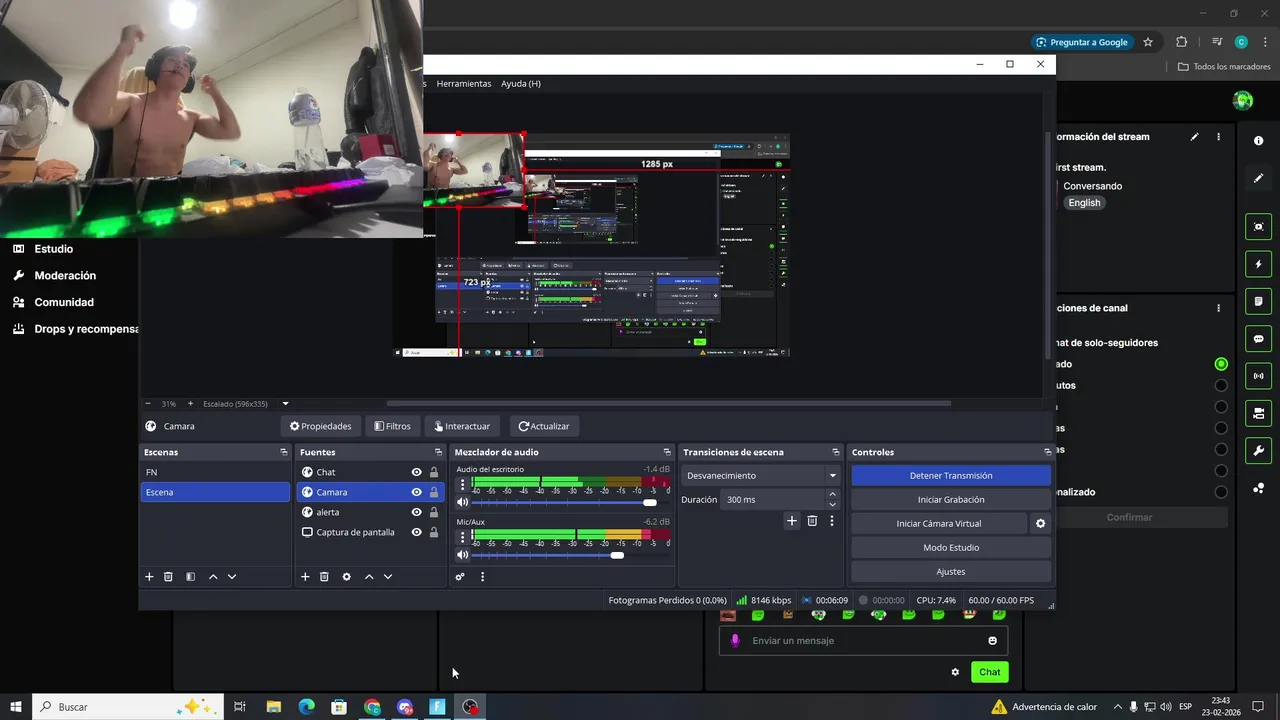
Task: Undock the Transiciones de escena panel
Action: coord(835,453)
